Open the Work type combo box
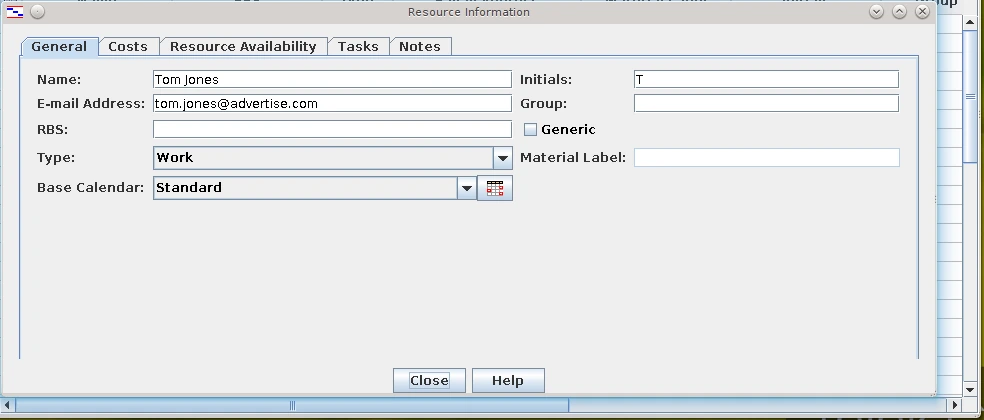The image size is (984, 420). pyautogui.click(x=333, y=158)
